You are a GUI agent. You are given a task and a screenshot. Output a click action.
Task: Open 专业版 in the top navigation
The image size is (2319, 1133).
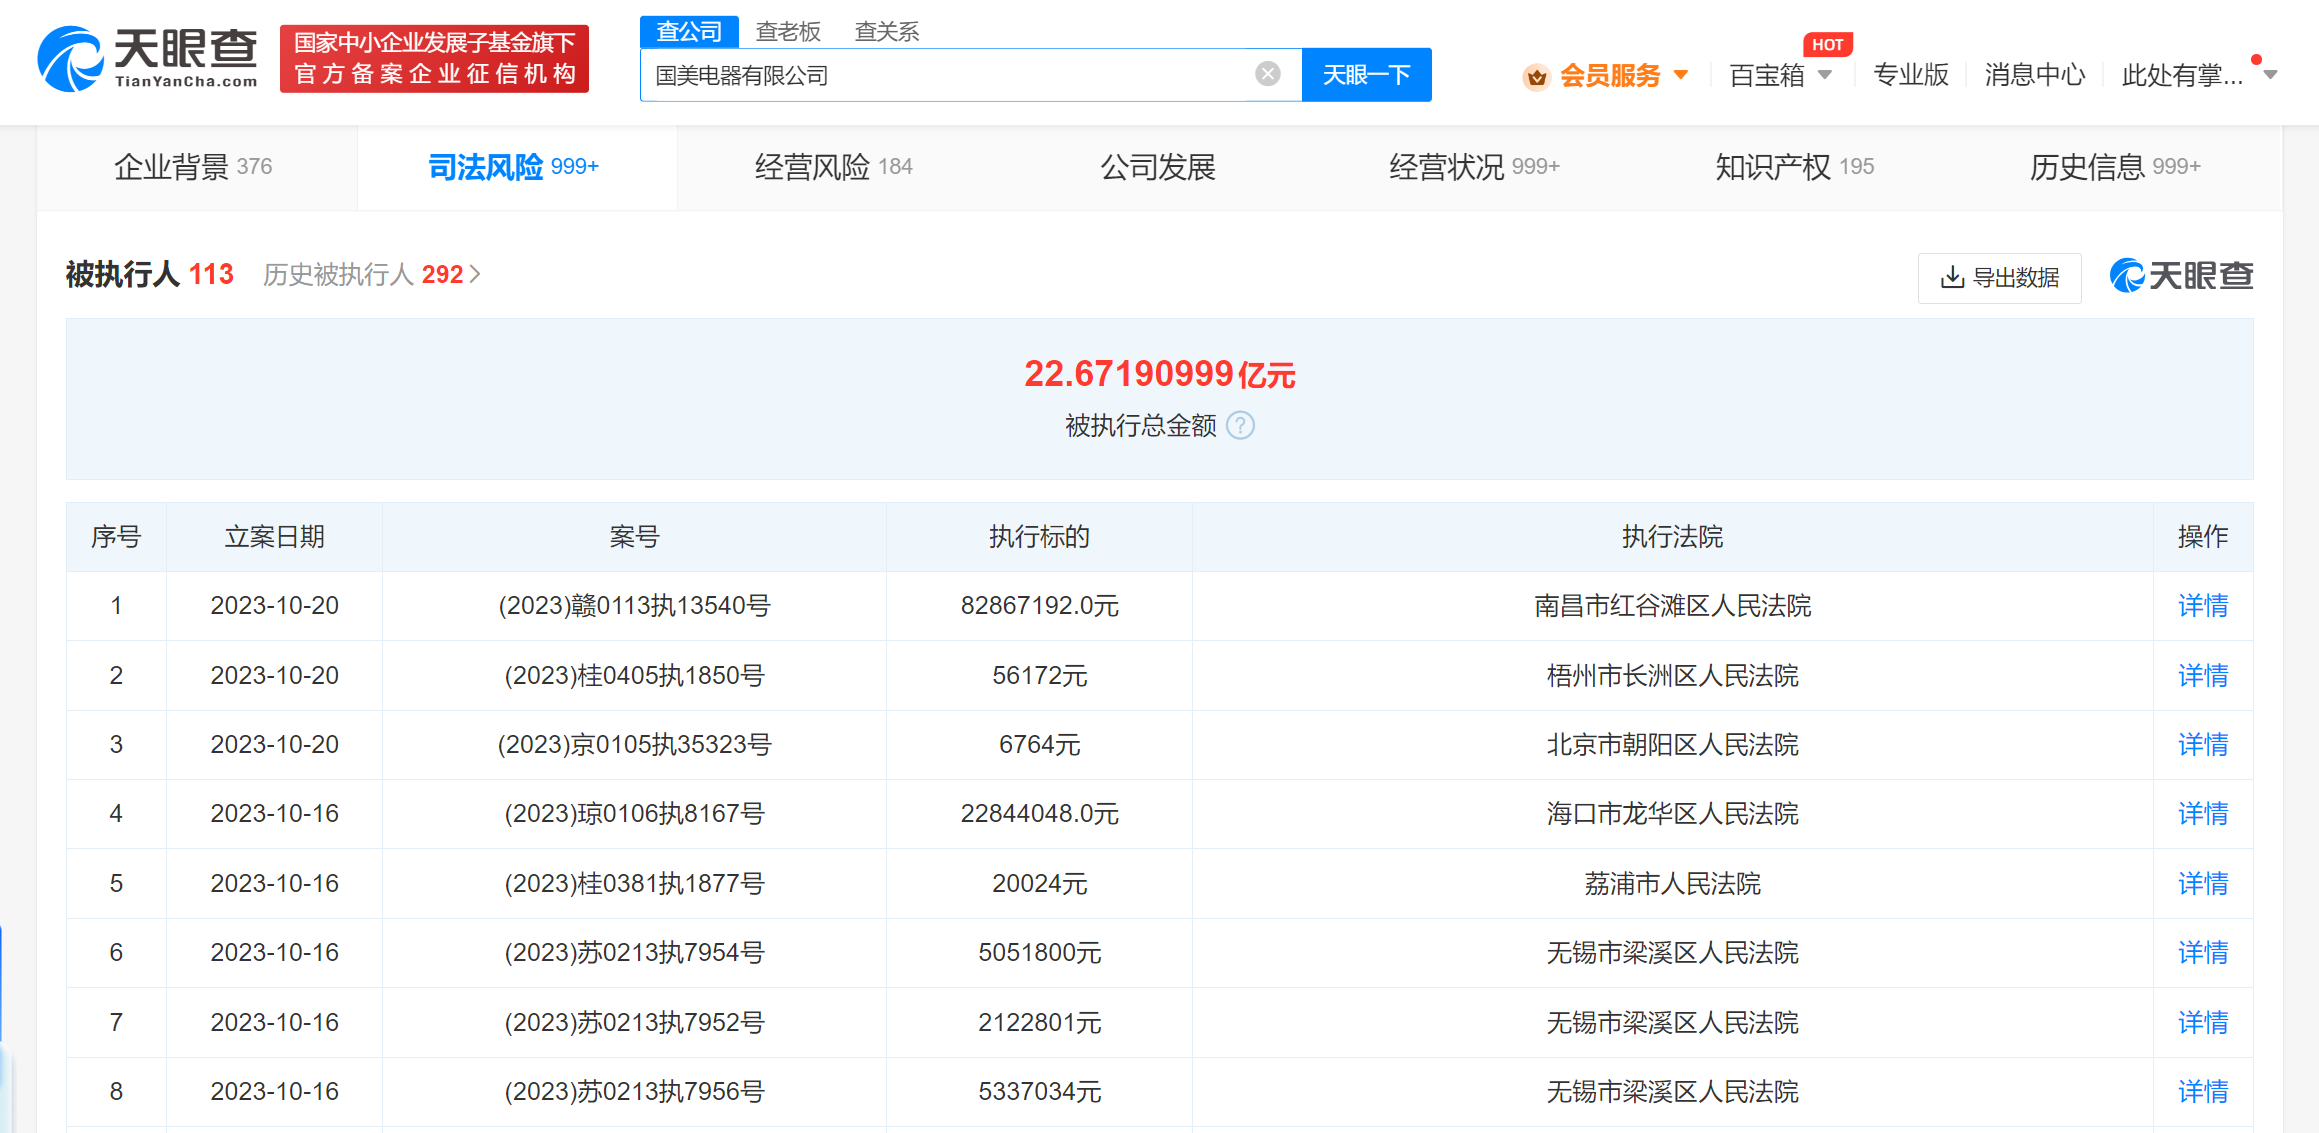pyautogui.click(x=1910, y=75)
